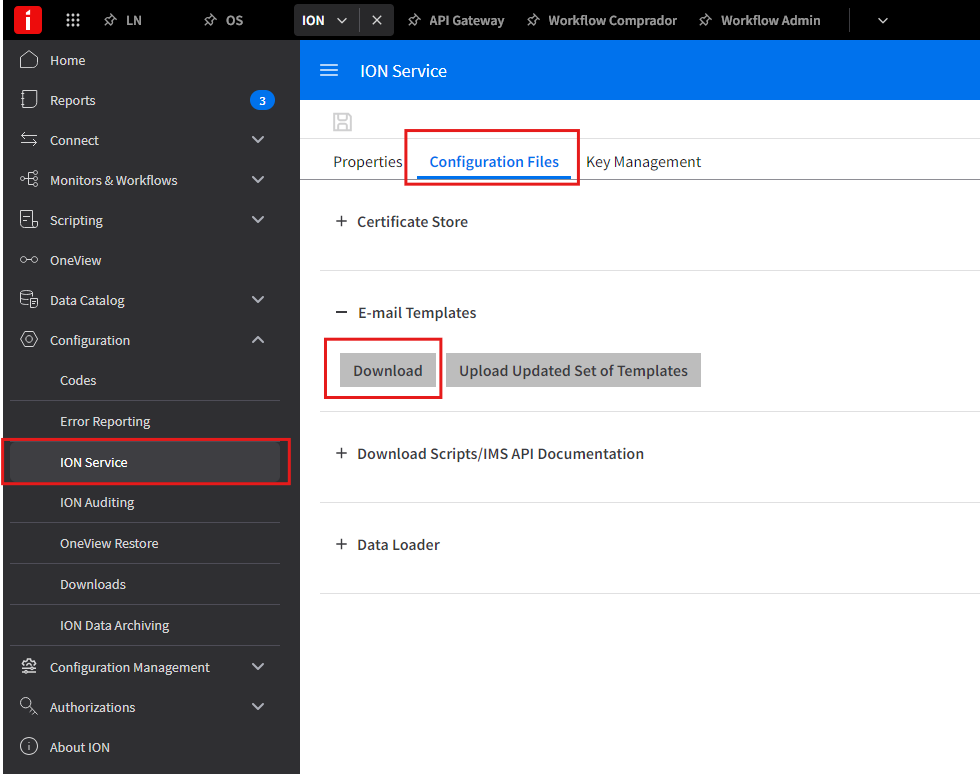The width and height of the screenshot is (980, 774).
Task: Select the Configuration Files tab
Action: coord(494,162)
